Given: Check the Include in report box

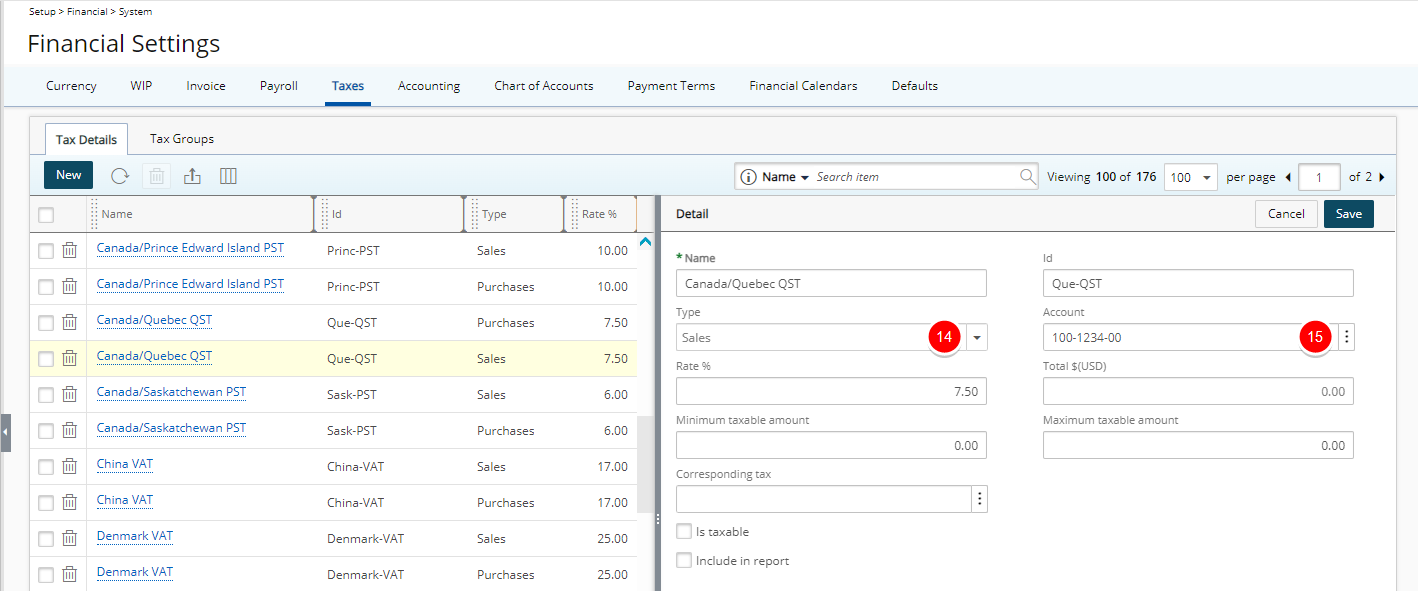Looking at the screenshot, I should [x=684, y=561].
